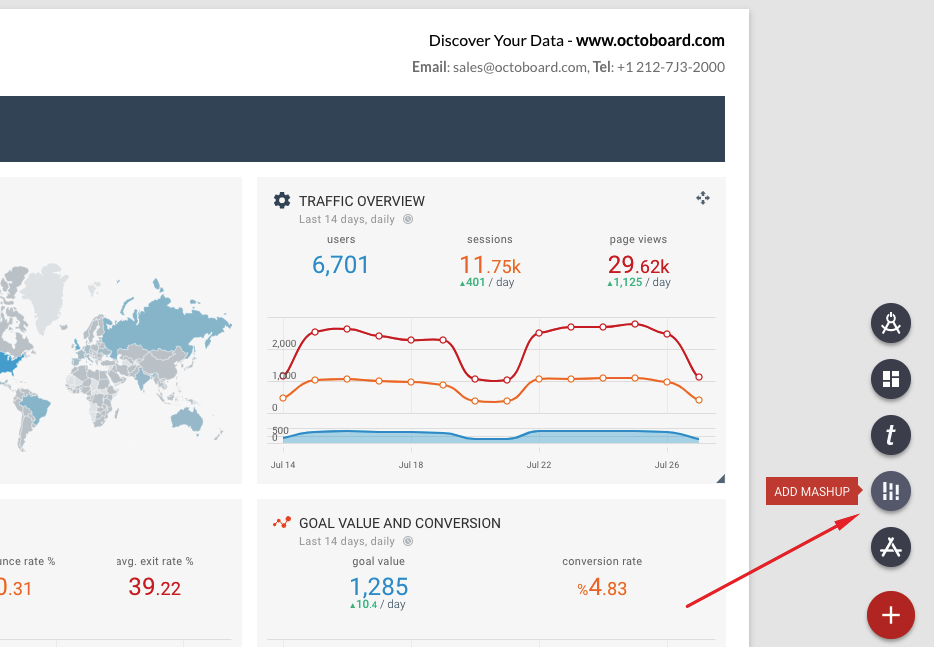Click the dashboard tiles round button
Image resolution: width=934 pixels, height=647 pixels.
(x=891, y=380)
